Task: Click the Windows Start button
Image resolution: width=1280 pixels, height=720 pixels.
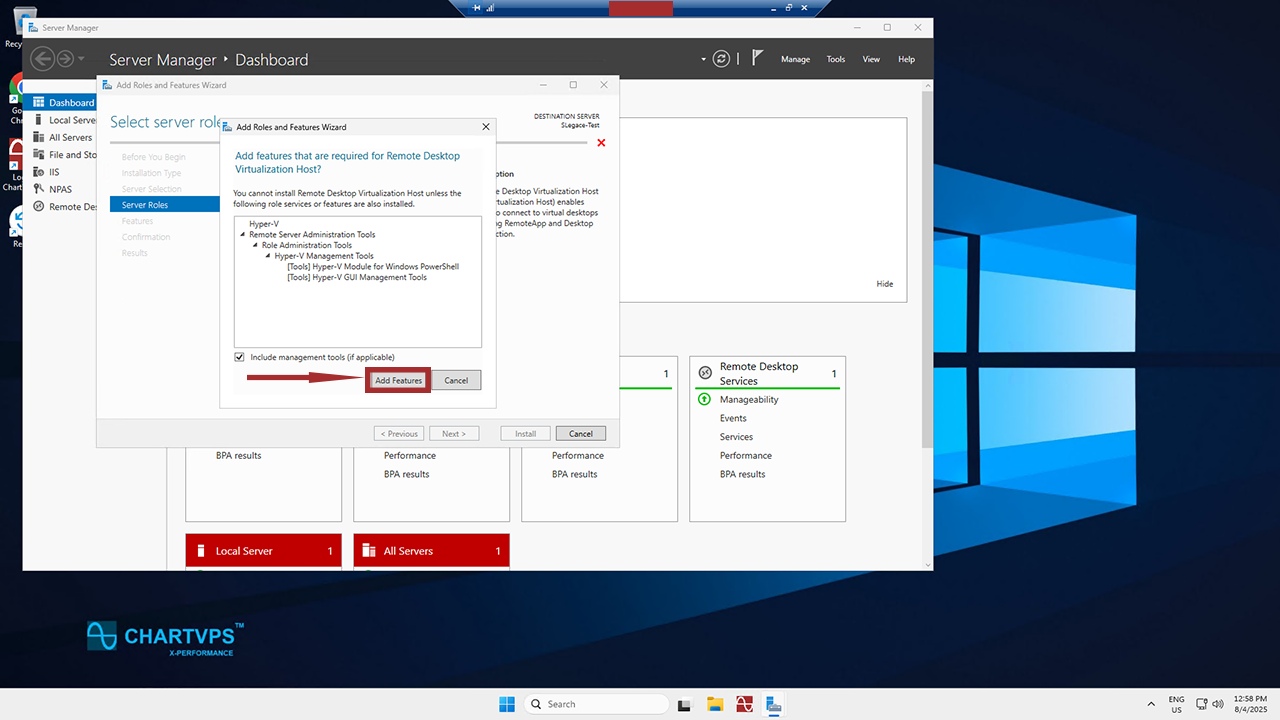Action: pyautogui.click(x=507, y=704)
